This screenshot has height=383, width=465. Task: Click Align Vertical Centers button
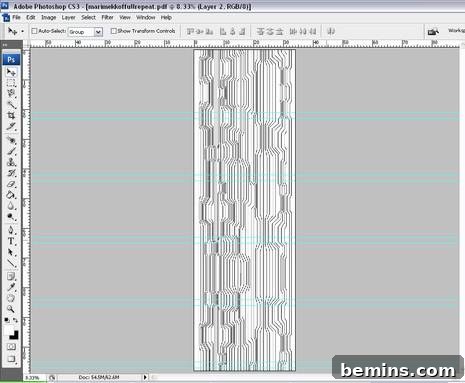pos(200,32)
